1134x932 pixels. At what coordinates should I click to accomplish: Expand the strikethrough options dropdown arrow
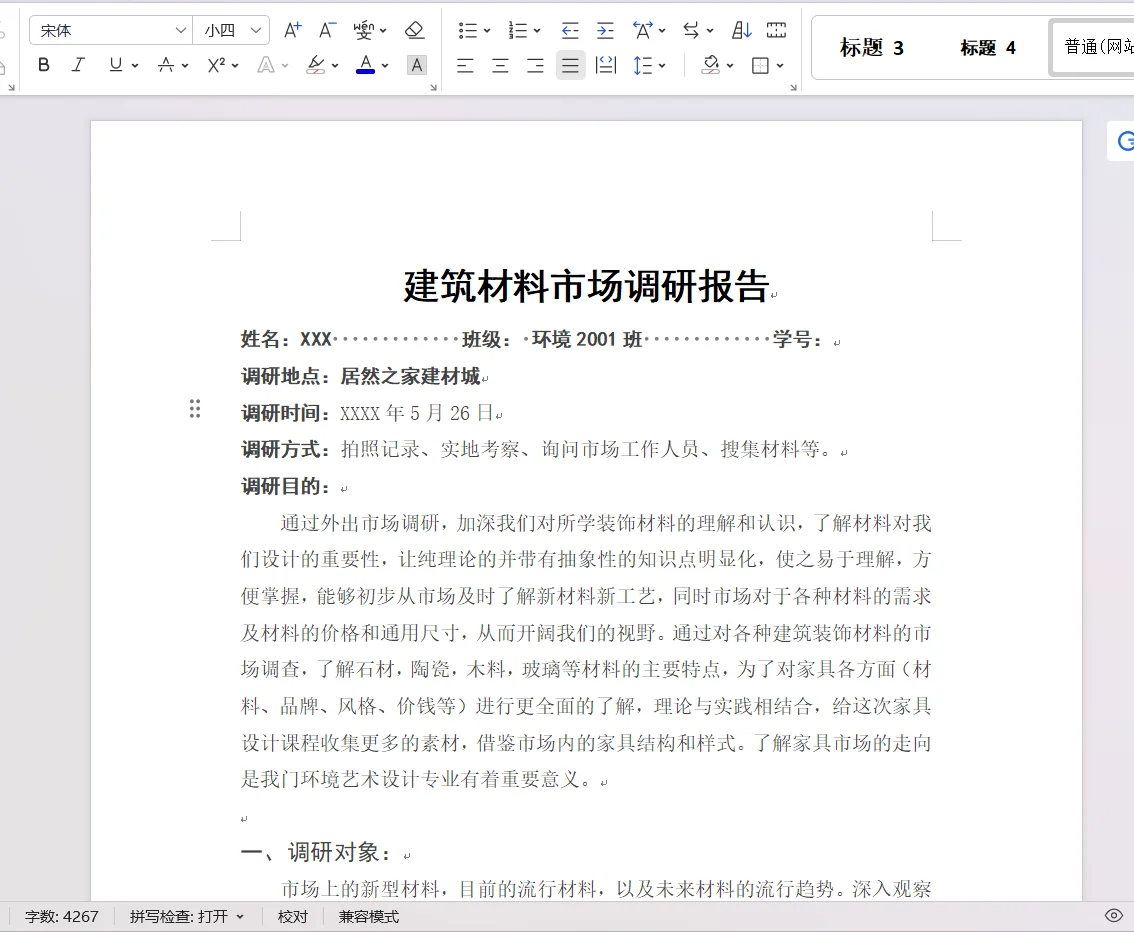185,66
